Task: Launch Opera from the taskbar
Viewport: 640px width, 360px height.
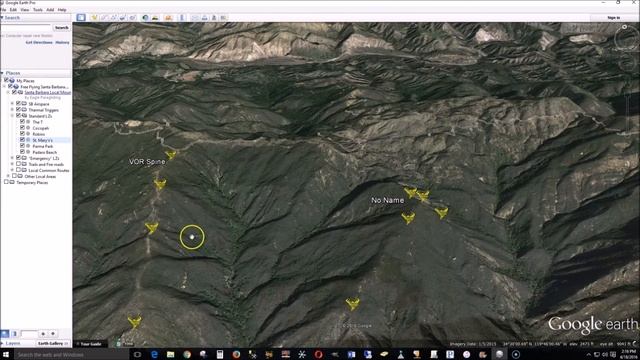Action: click(318, 354)
